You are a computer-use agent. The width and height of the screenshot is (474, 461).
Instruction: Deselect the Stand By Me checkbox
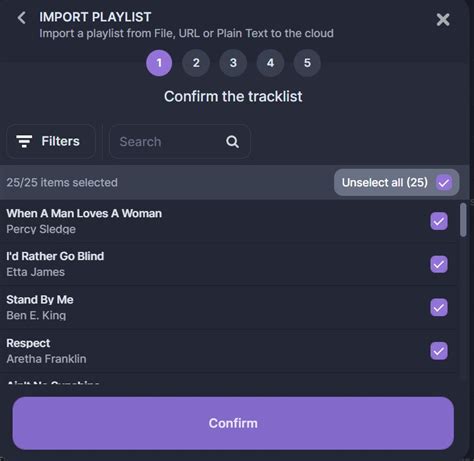coord(439,307)
